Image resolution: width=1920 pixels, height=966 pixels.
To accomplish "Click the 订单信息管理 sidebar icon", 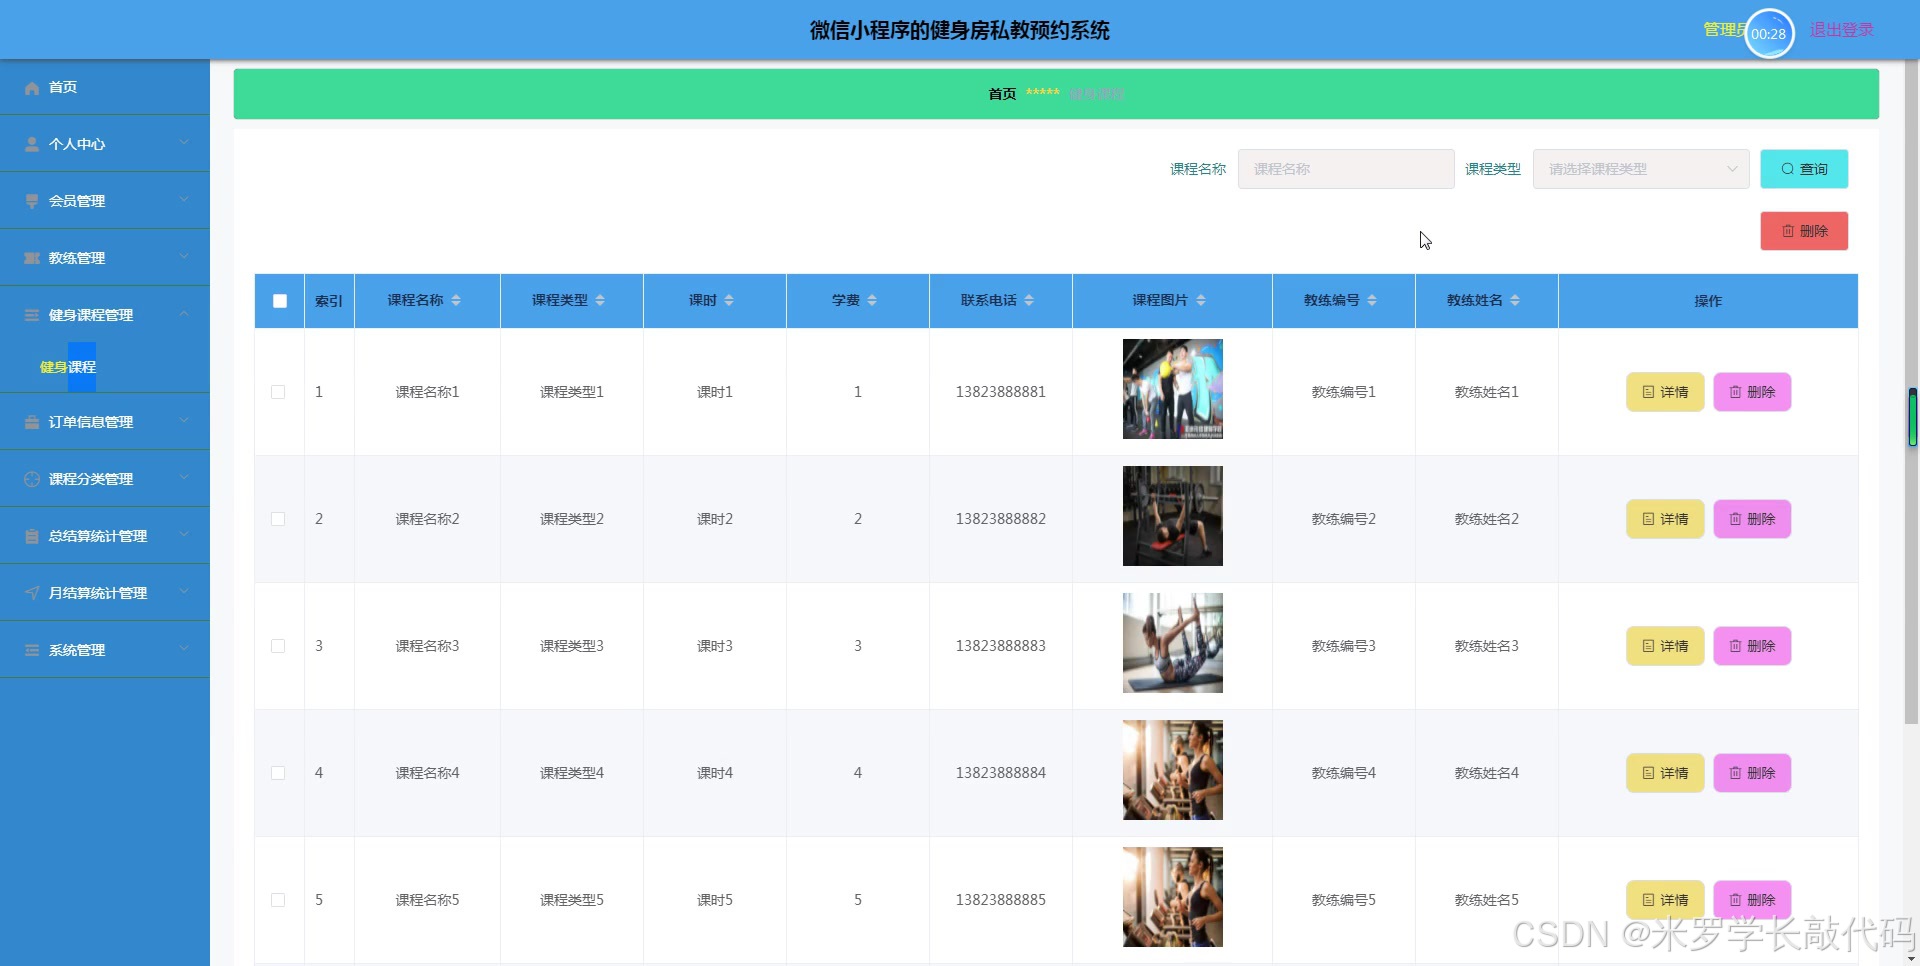I will click(x=32, y=422).
